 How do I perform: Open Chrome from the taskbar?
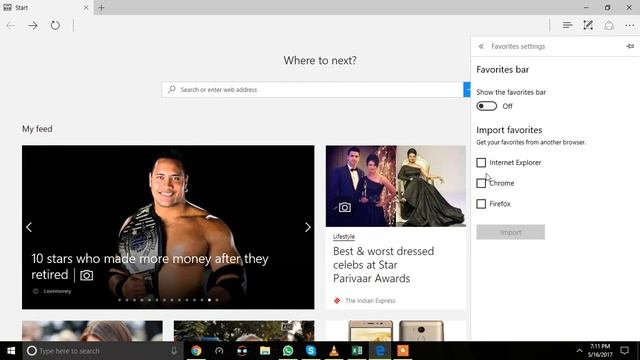tap(196, 351)
